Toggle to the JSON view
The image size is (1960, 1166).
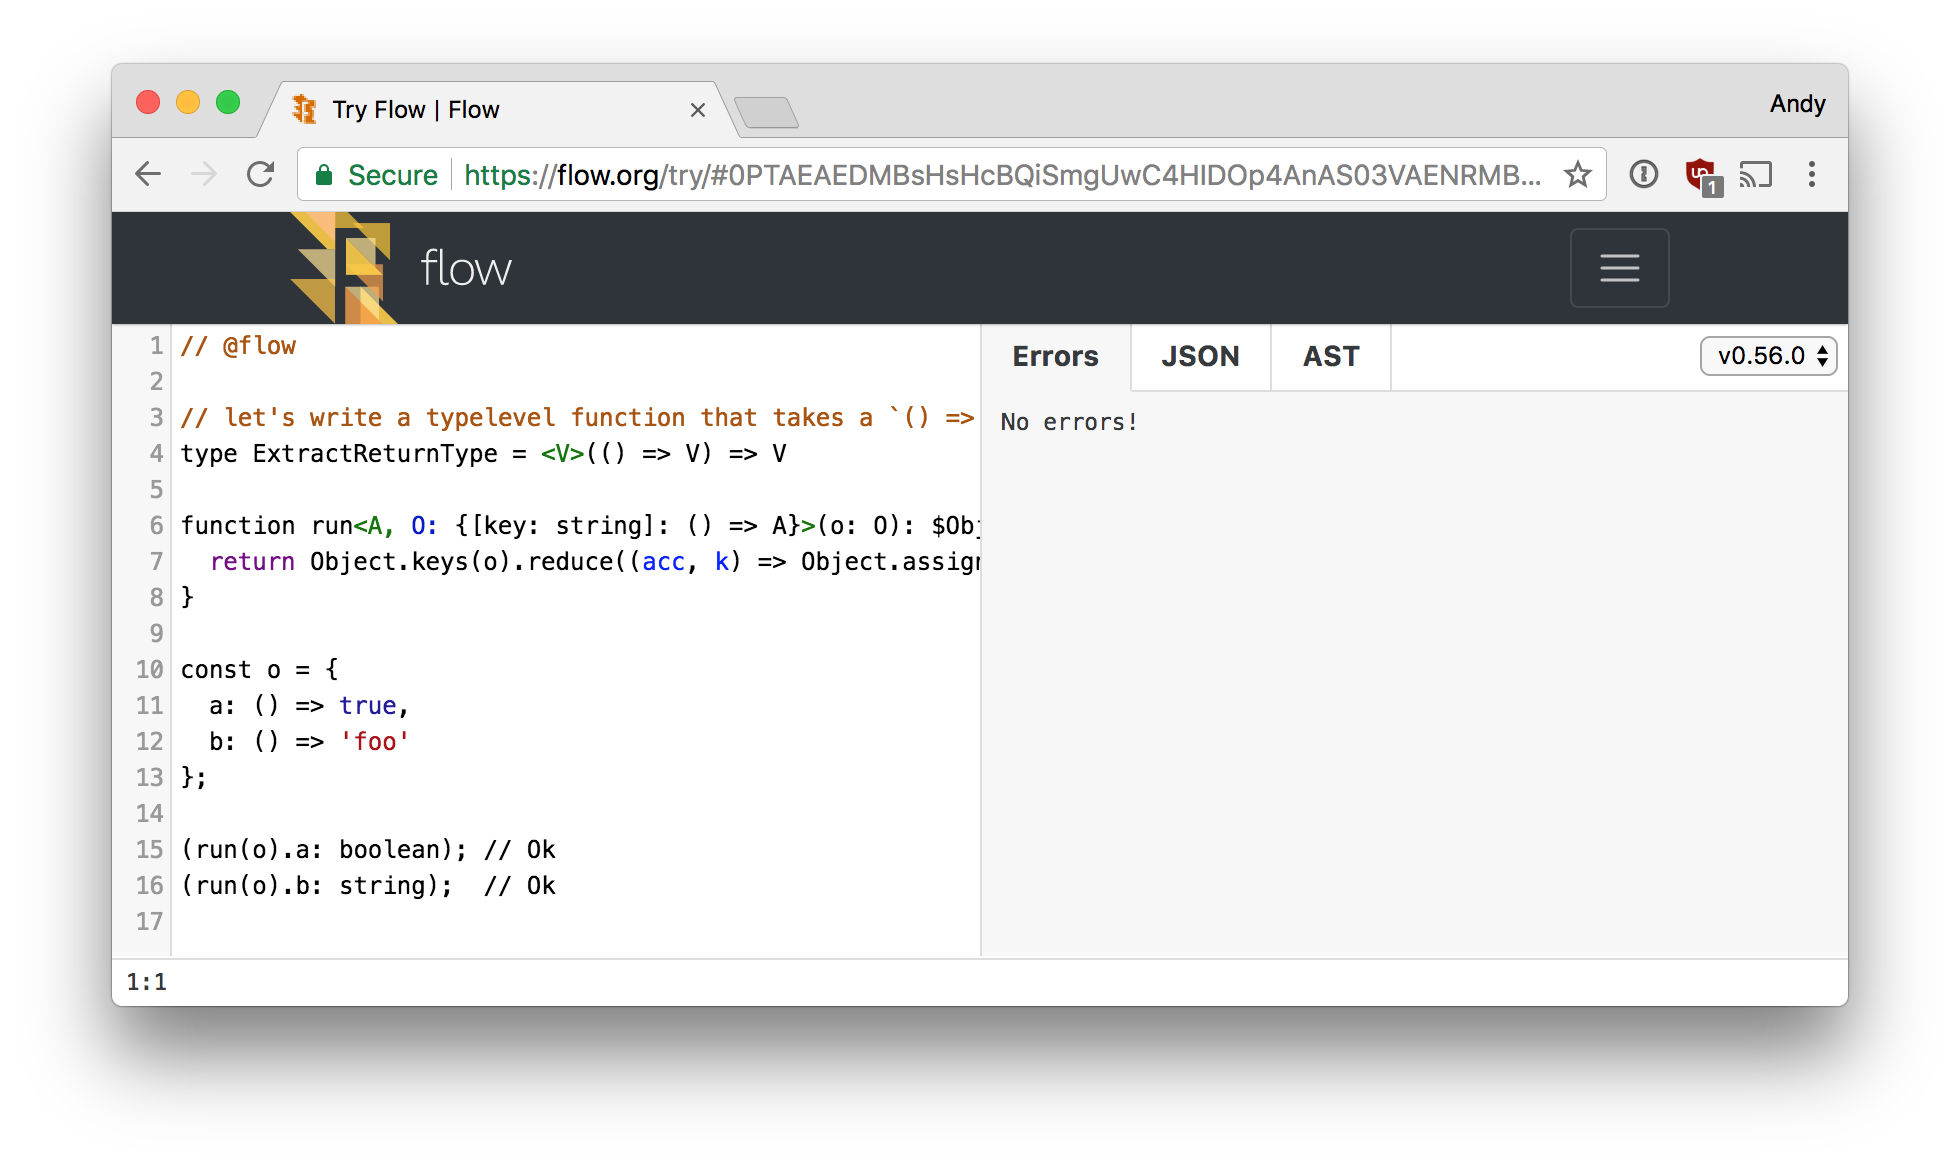tap(1200, 357)
